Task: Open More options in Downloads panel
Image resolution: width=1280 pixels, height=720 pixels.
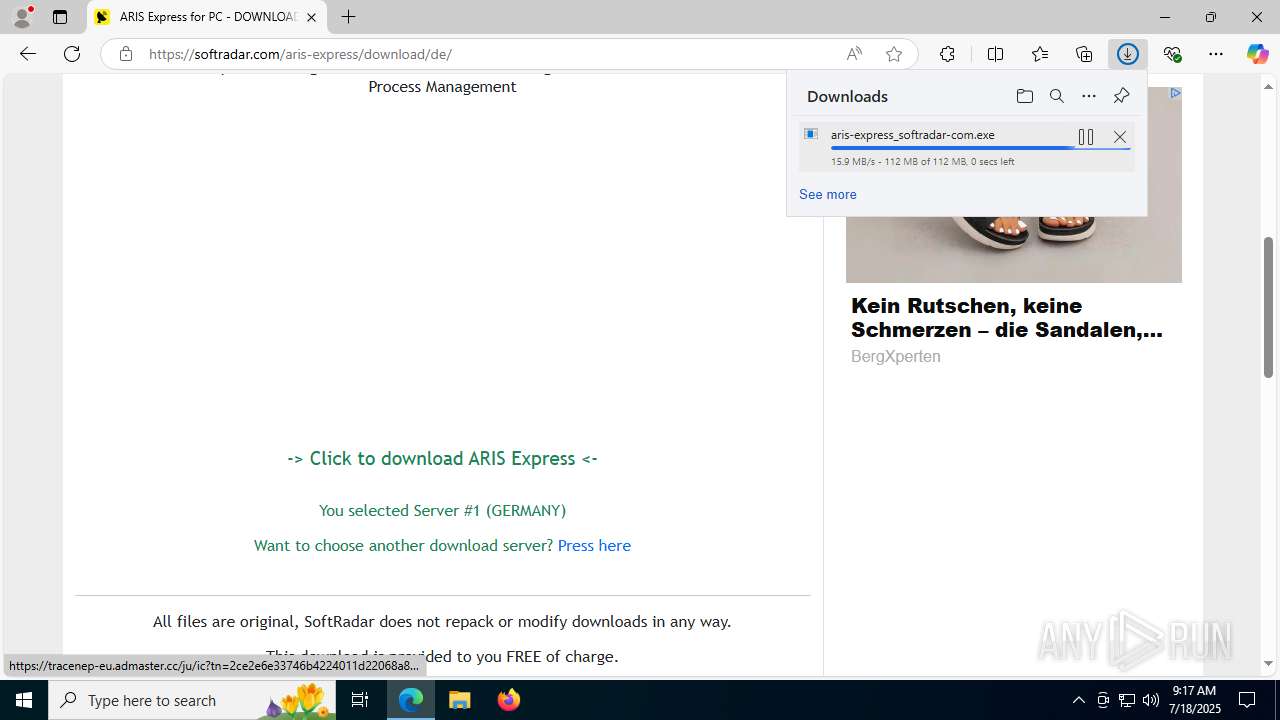Action: click(1089, 96)
